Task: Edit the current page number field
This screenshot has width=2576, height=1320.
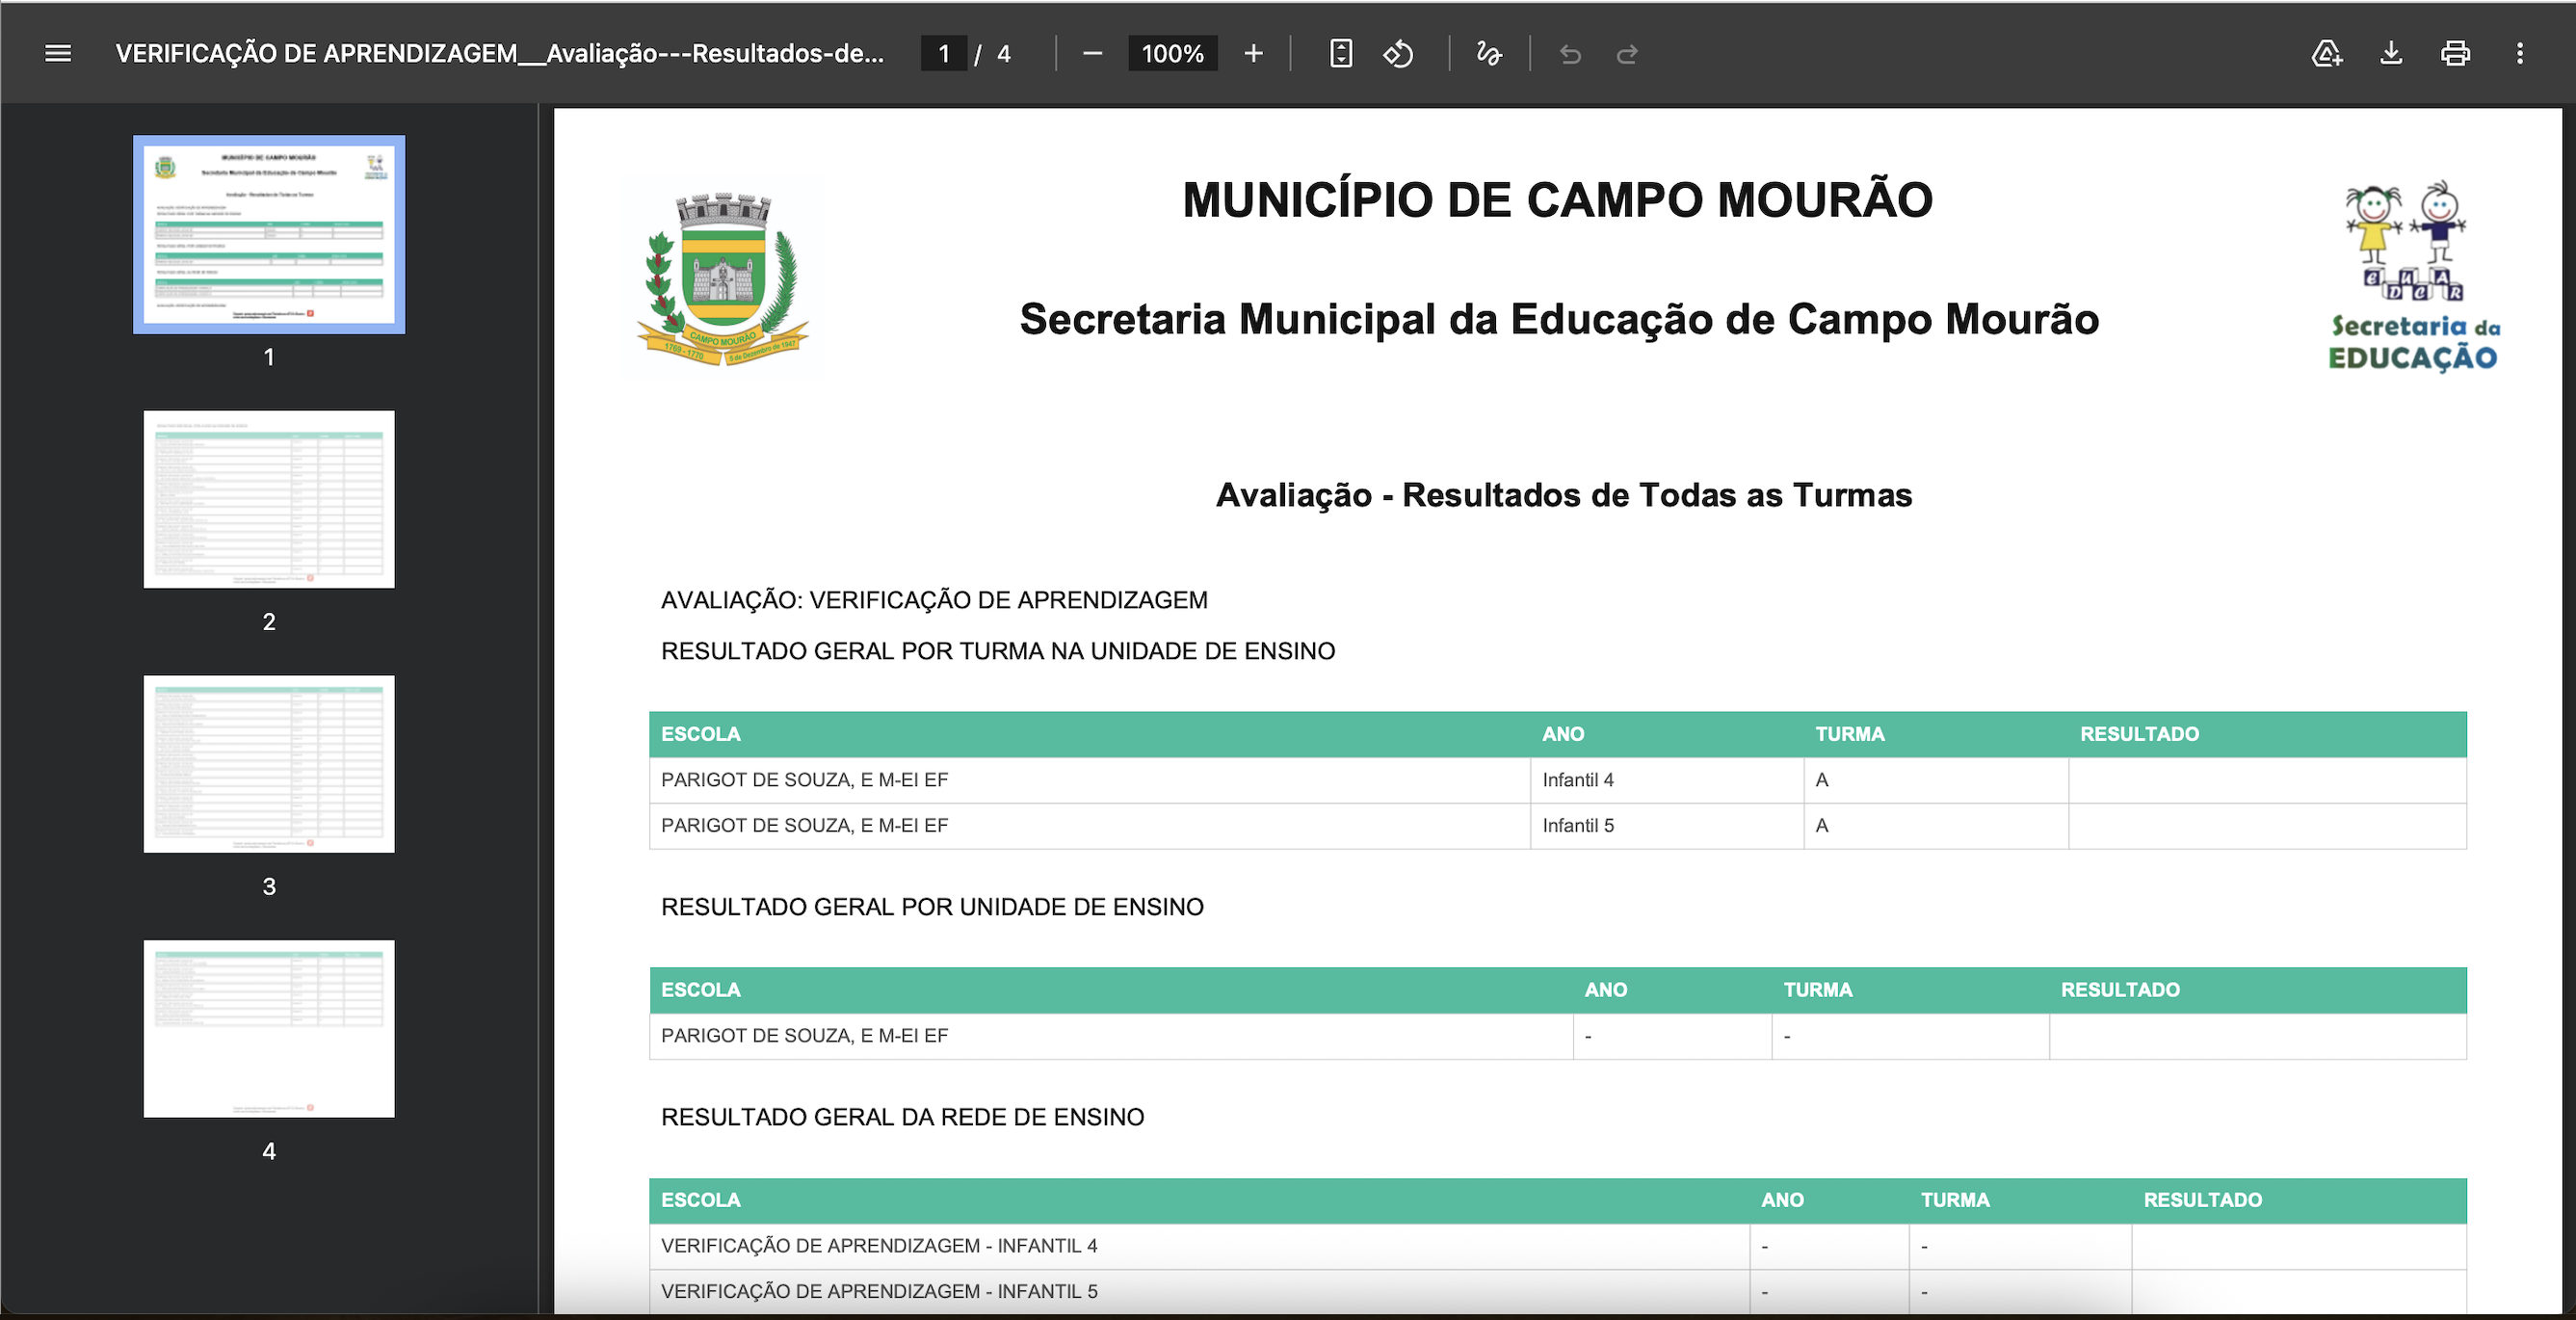Action: 944,54
